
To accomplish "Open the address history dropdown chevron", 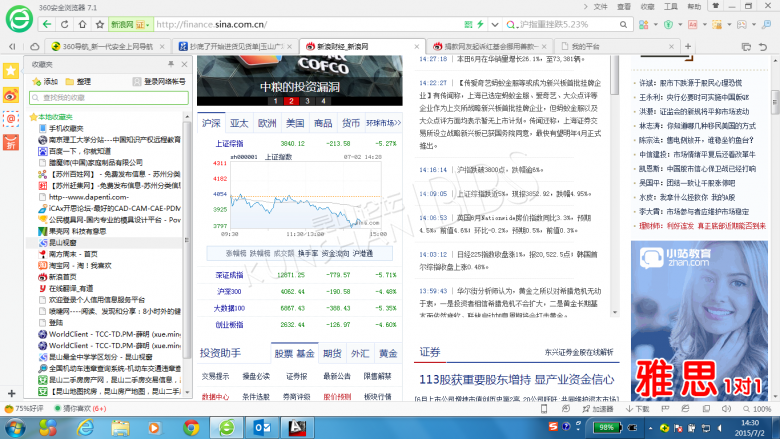I will pos(494,24).
